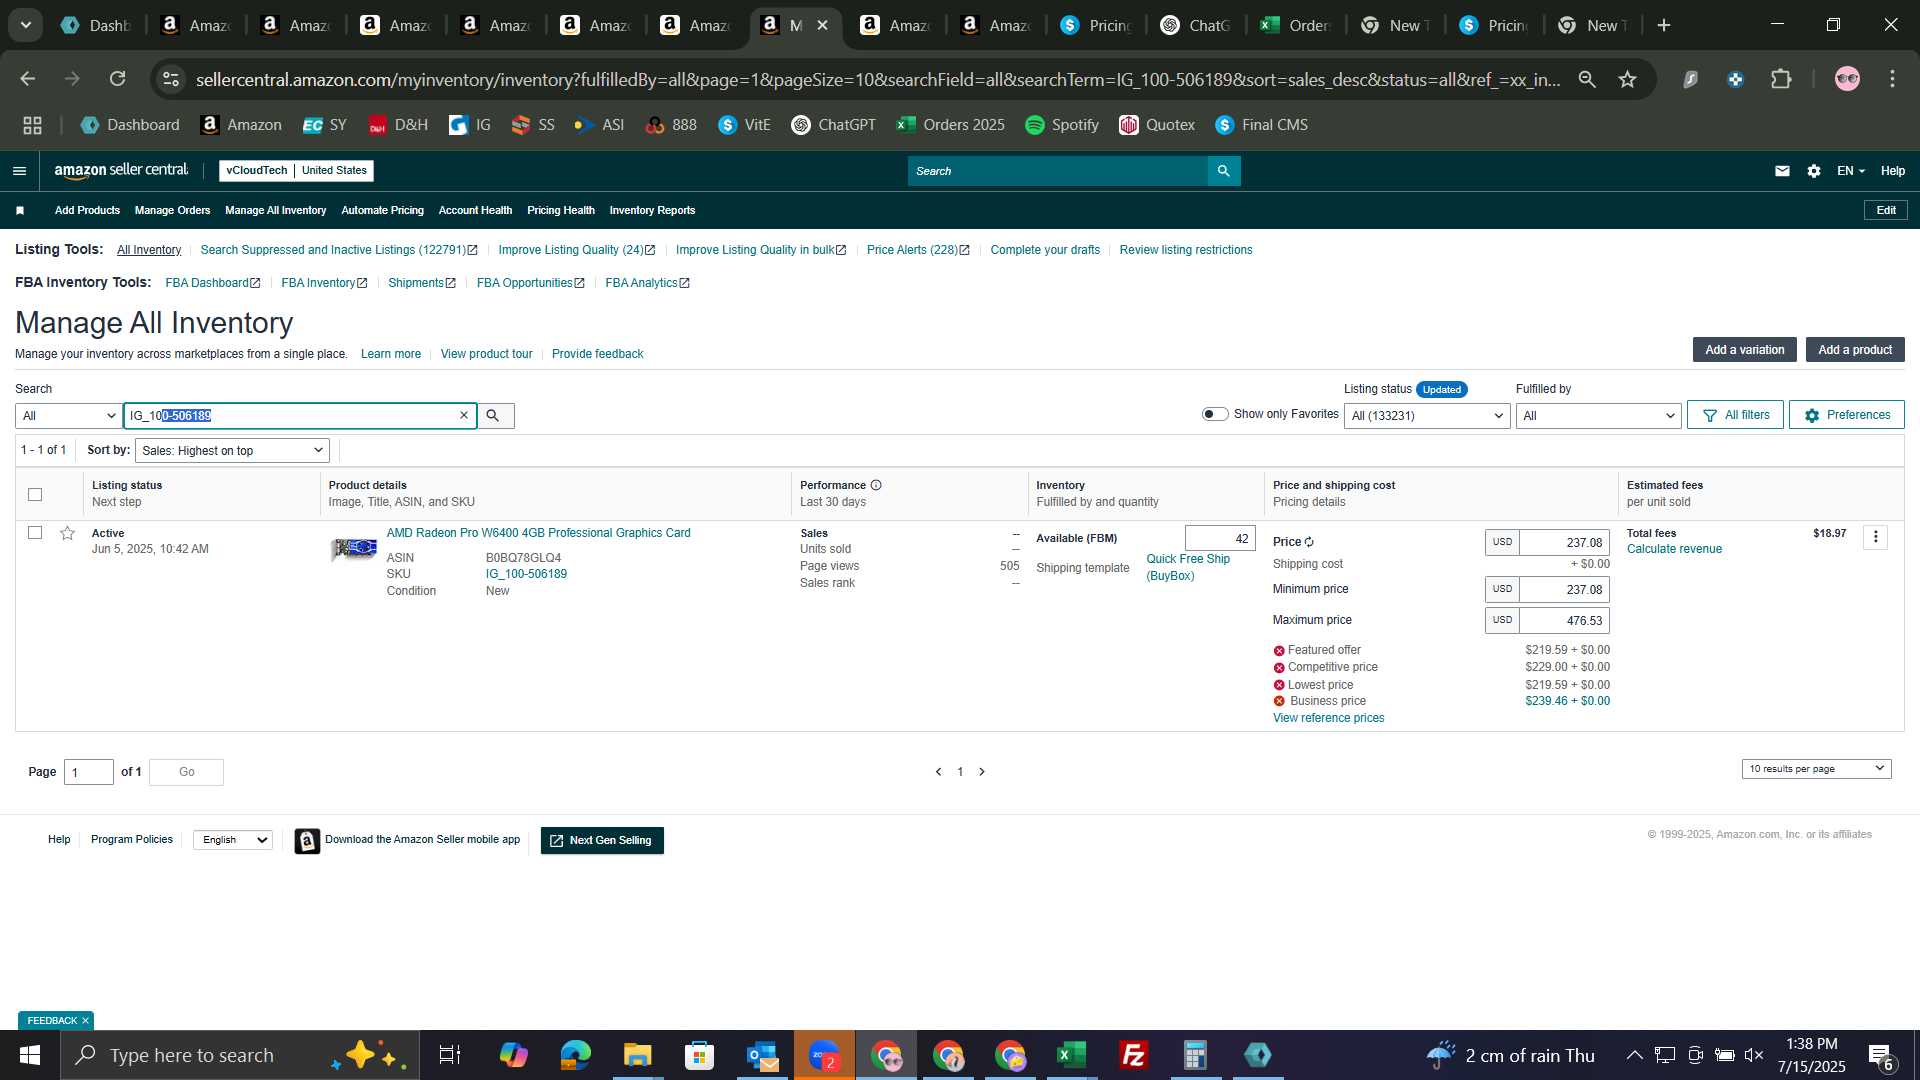Open Price Alerts (228) link
Image resolution: width=1920 pixels, height=1080 pixels.
[x=917, y=250]
